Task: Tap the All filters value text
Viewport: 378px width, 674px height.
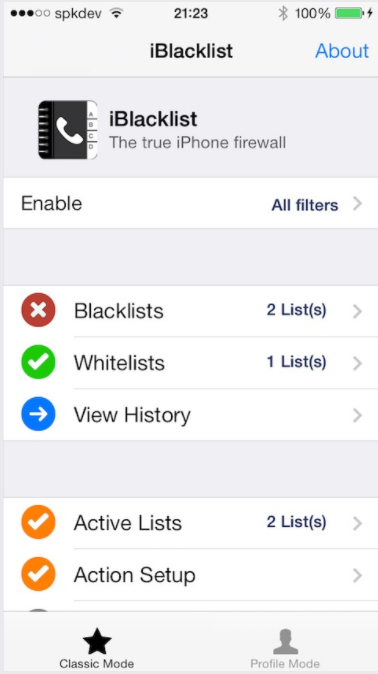Action: click(304, 205)
